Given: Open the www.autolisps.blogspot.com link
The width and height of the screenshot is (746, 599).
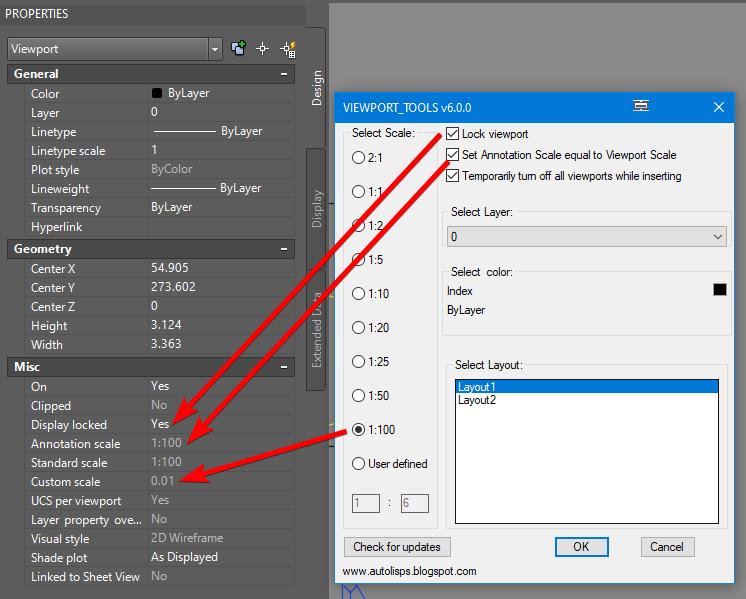Looking at the screenshot, I should 409,571.
